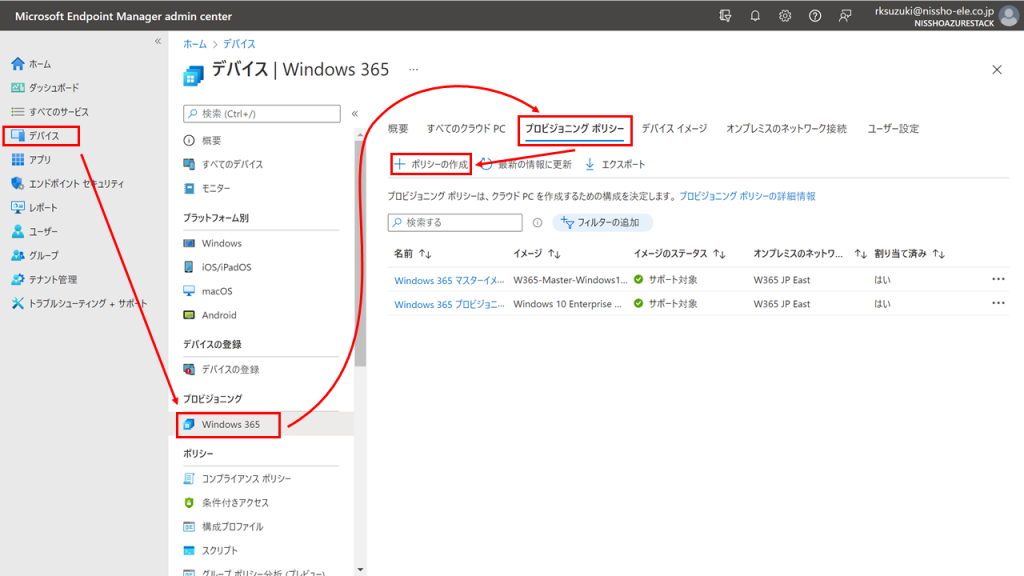Select Android platform entry
The width and height of the screenshot is (1024, 576).
[x=210, y=315]
